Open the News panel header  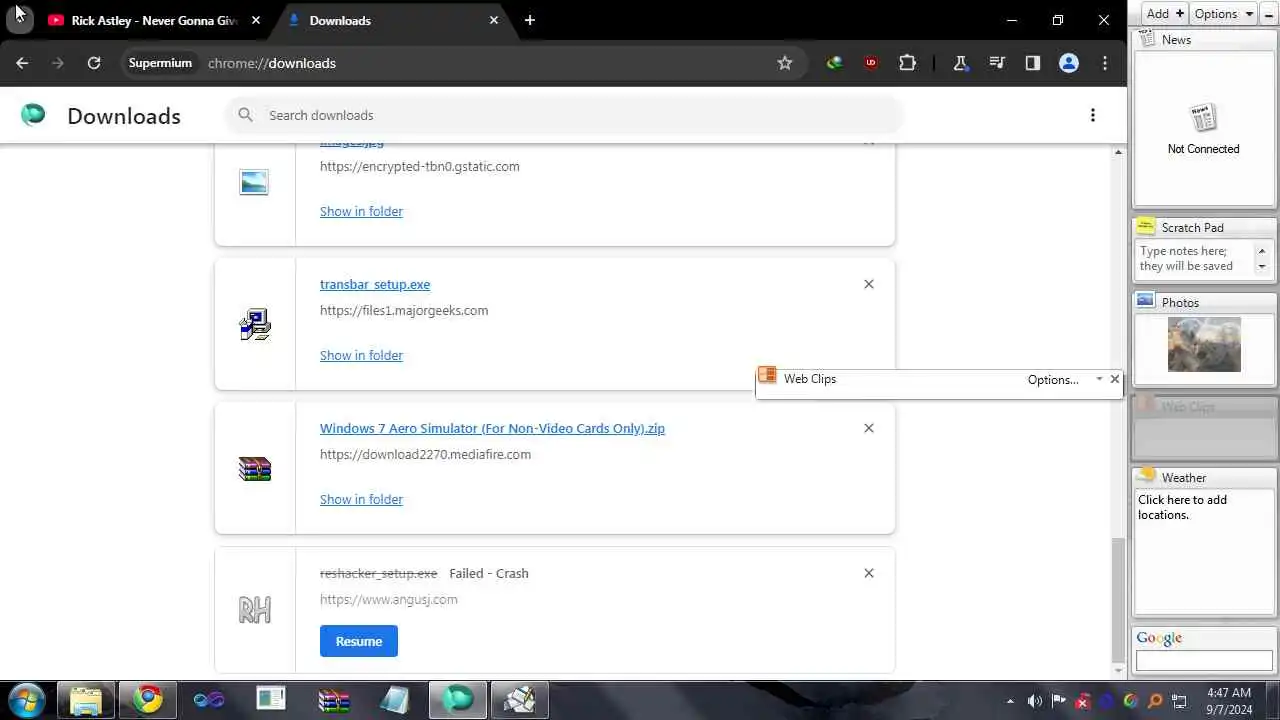tap(1204, 39)
